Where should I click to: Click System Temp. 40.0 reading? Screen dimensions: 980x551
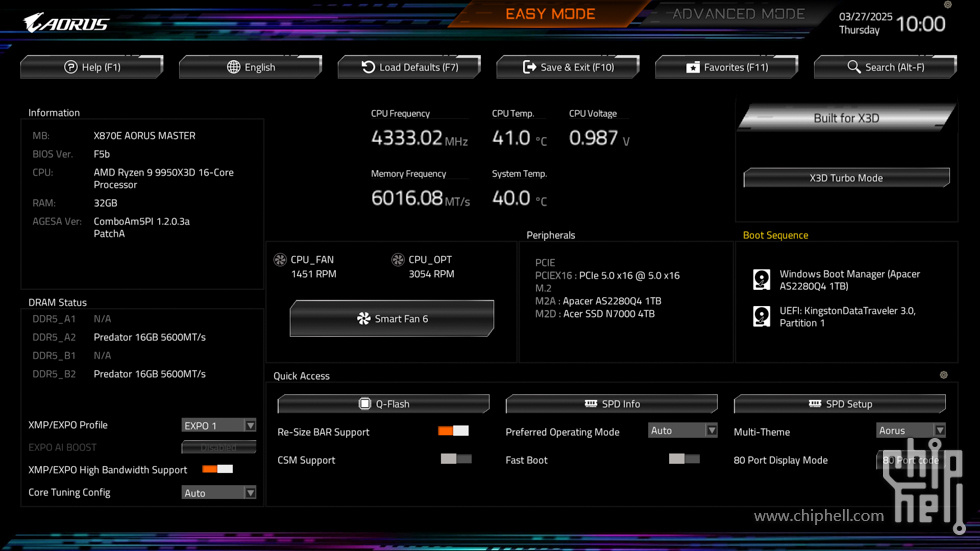[x=519, y=198]
